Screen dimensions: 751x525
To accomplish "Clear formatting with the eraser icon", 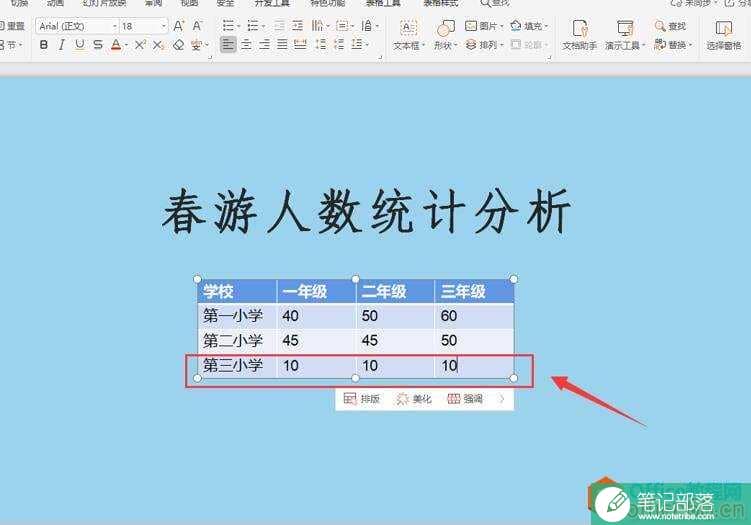I will [179, 45].
